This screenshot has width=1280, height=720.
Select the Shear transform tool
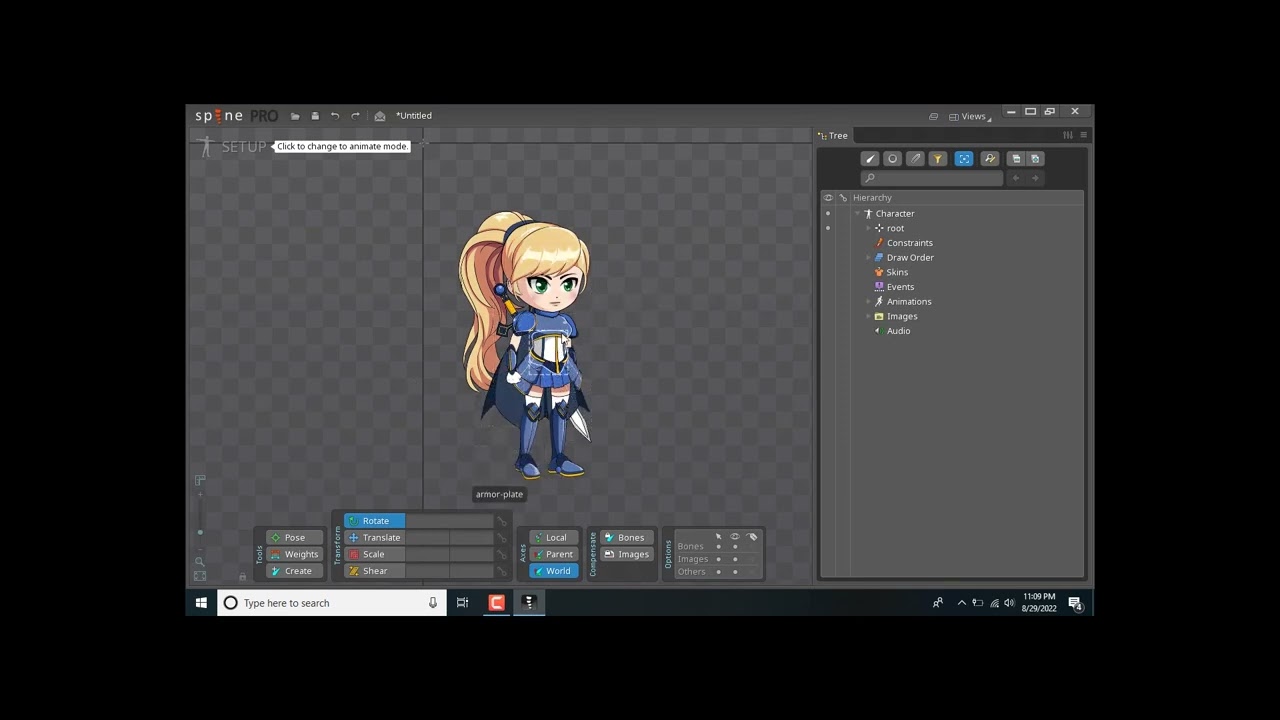tap(375, 571)
